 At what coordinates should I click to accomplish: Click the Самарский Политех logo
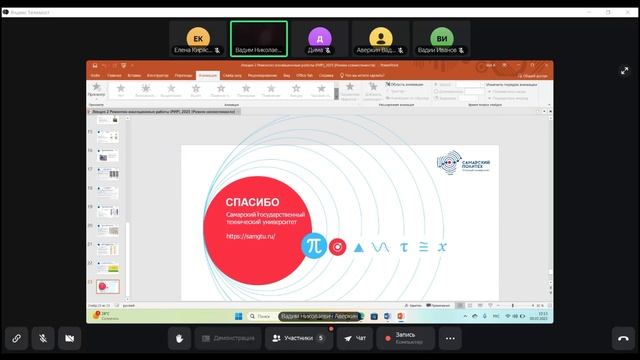click(463, 162)
